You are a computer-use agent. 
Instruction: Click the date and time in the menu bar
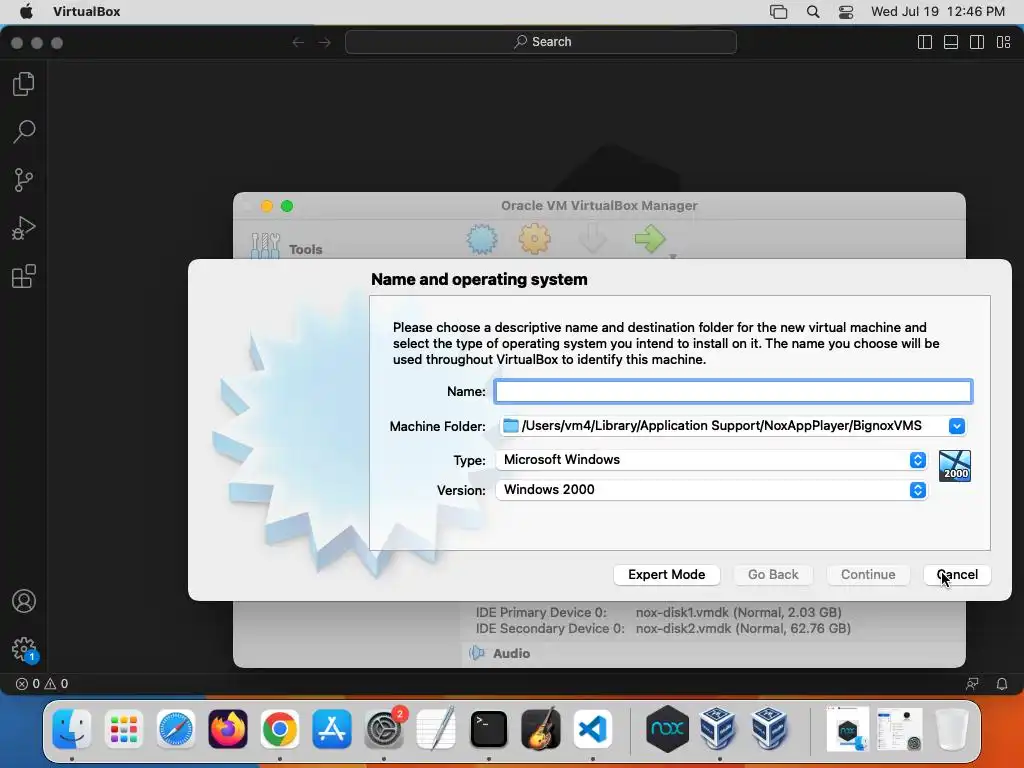(x=938, y=12)
